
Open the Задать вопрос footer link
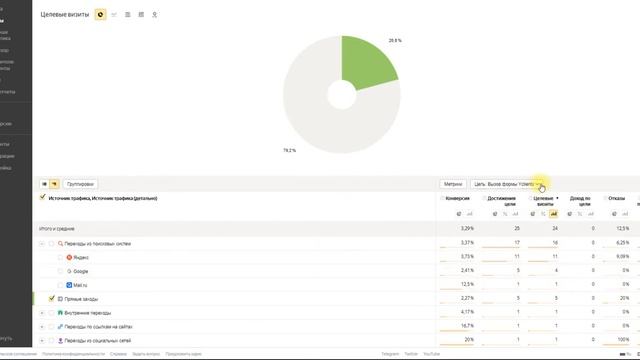[146, 354]
